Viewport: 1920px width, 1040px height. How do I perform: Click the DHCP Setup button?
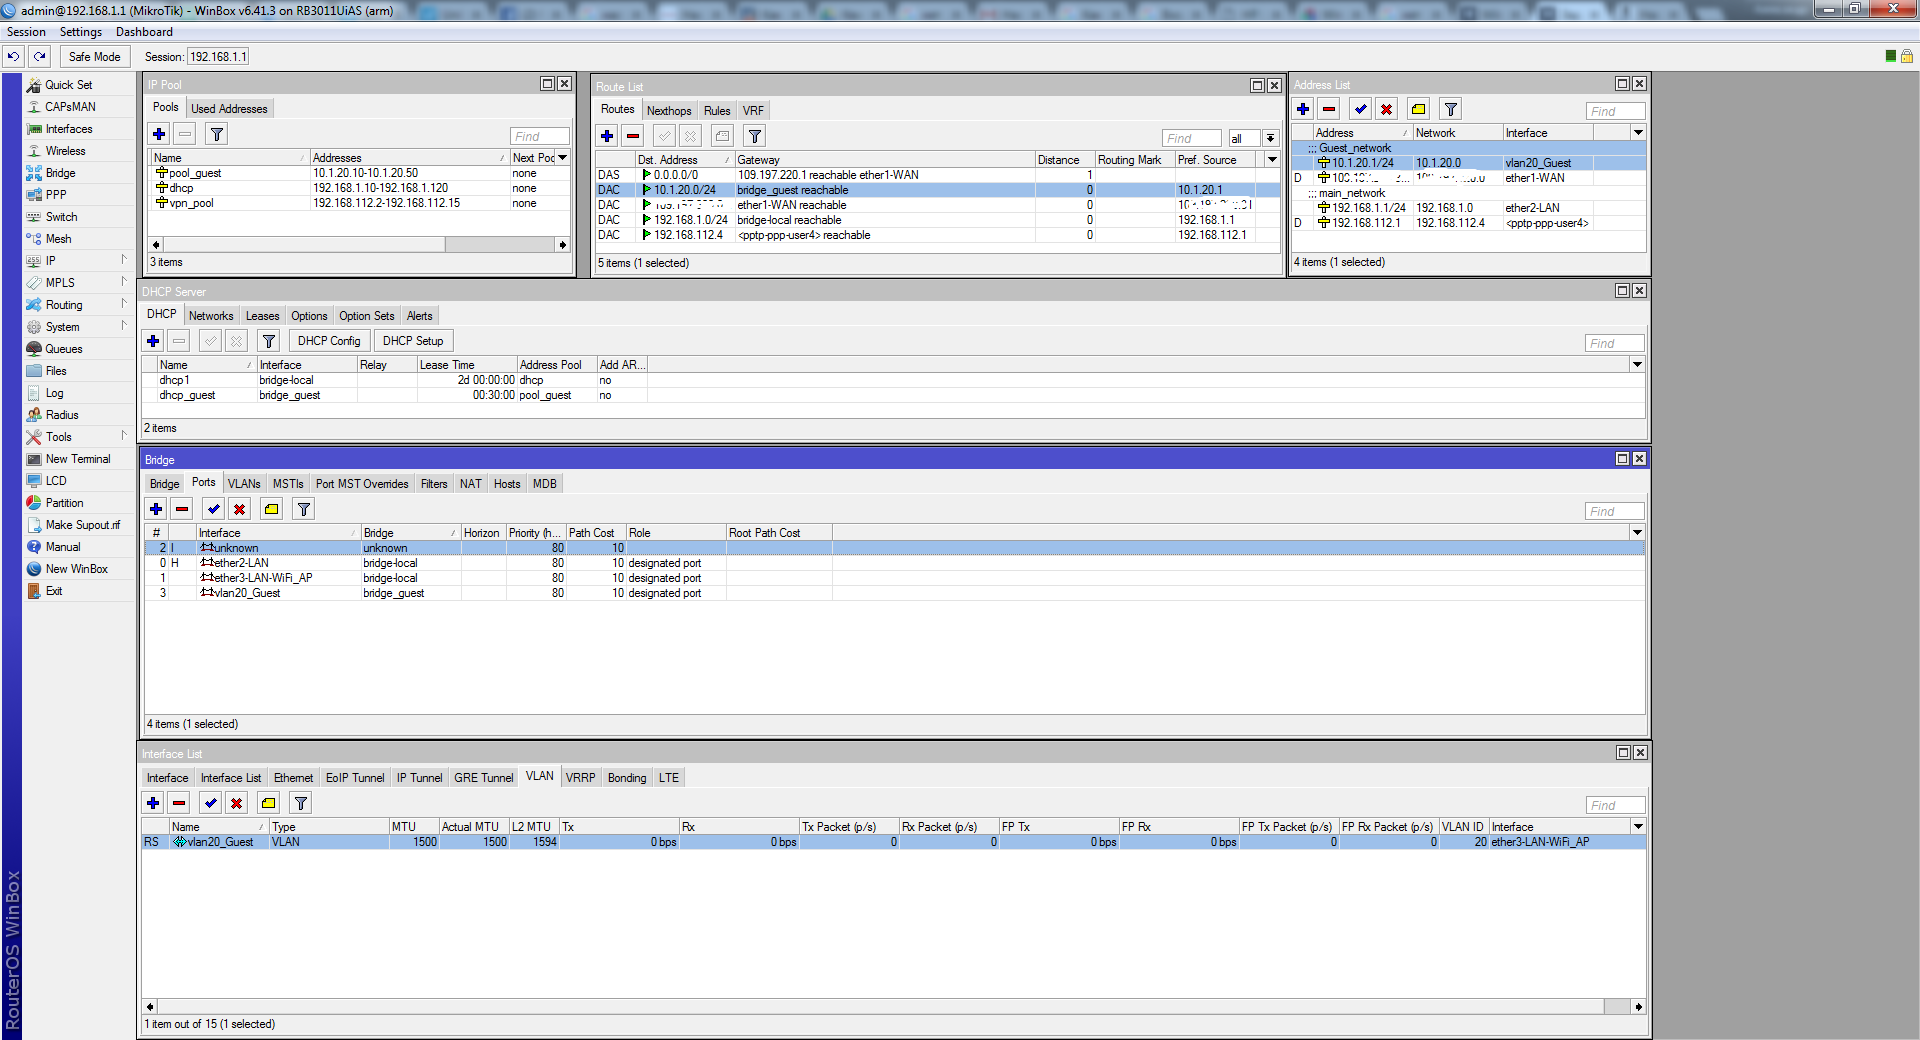tap(413, 341)
